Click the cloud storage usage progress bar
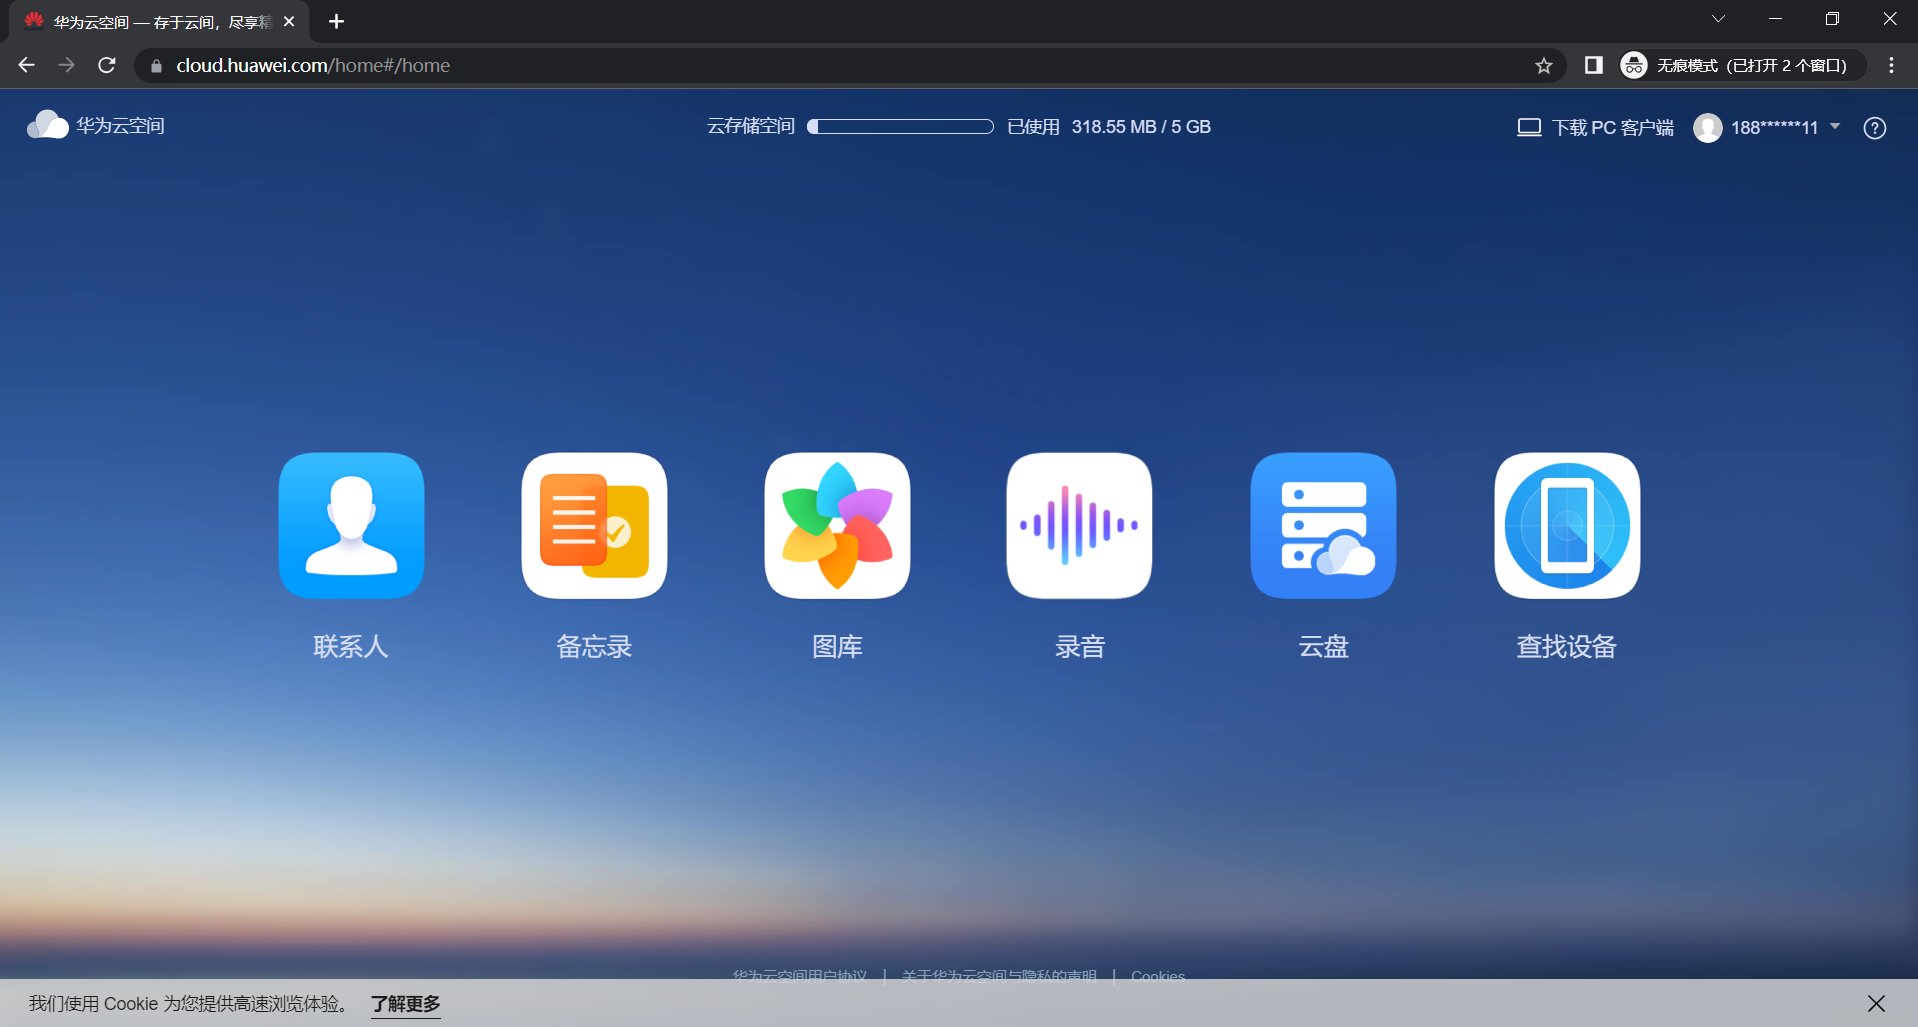 (900, 127)
